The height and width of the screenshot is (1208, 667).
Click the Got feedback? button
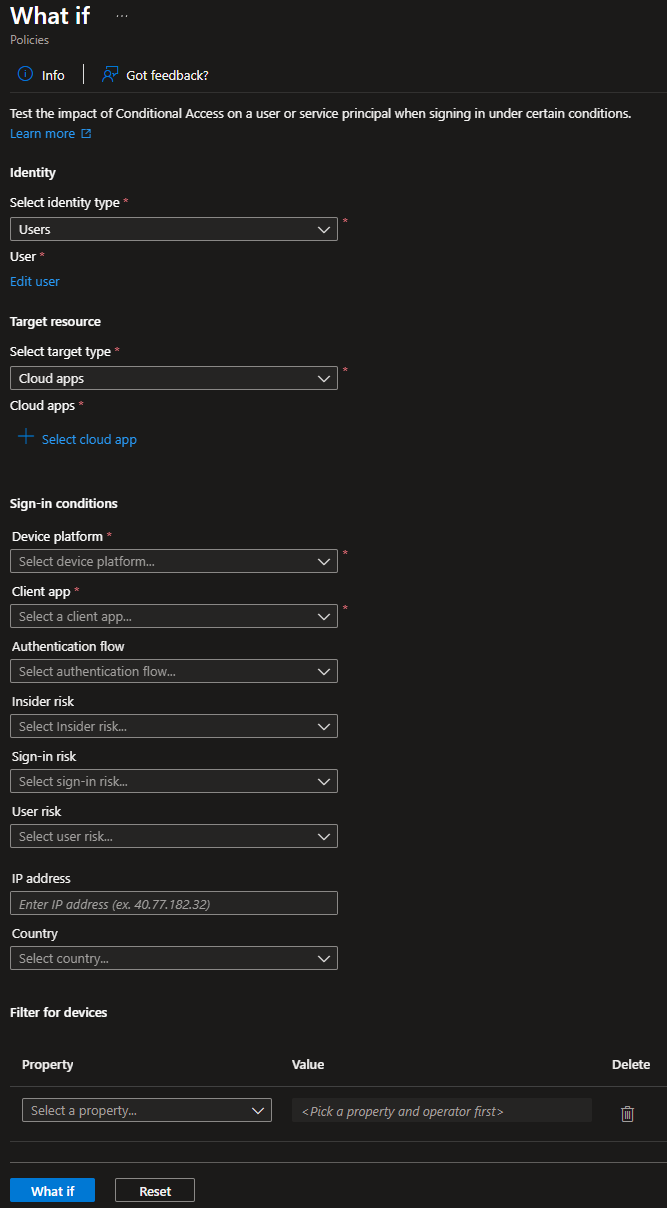tap(155, 75)
